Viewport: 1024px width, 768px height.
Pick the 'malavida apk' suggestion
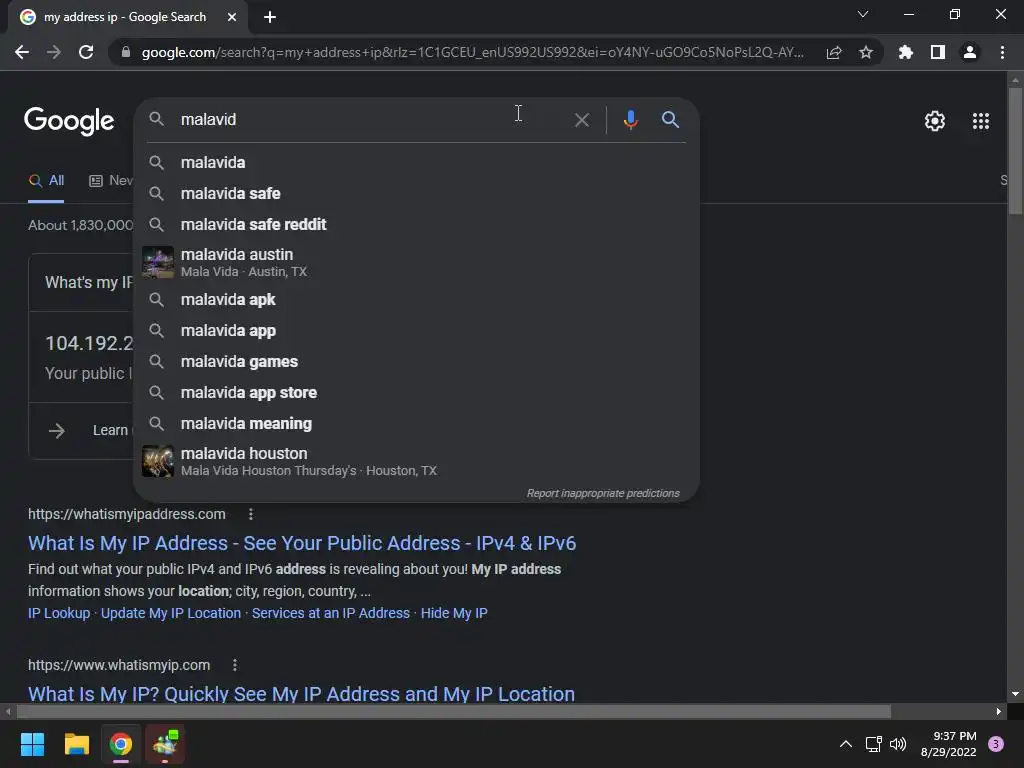coord(416,300)
